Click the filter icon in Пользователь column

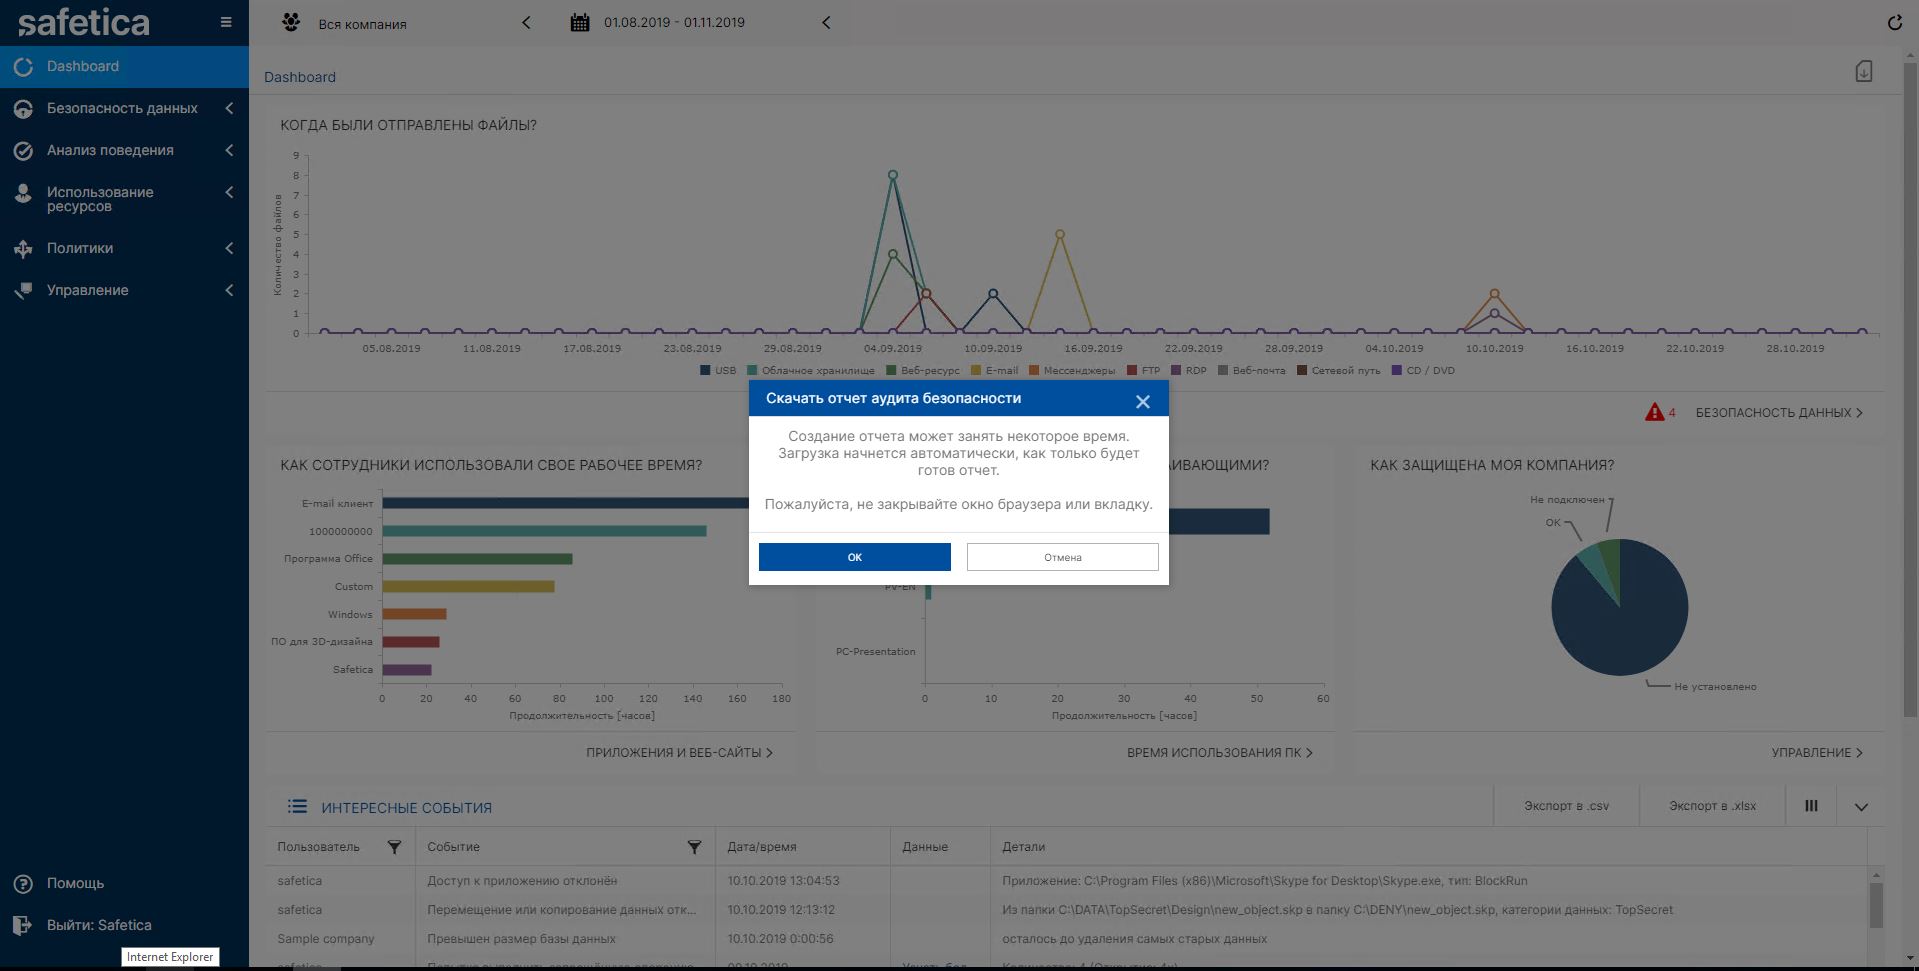click(394, 847)
